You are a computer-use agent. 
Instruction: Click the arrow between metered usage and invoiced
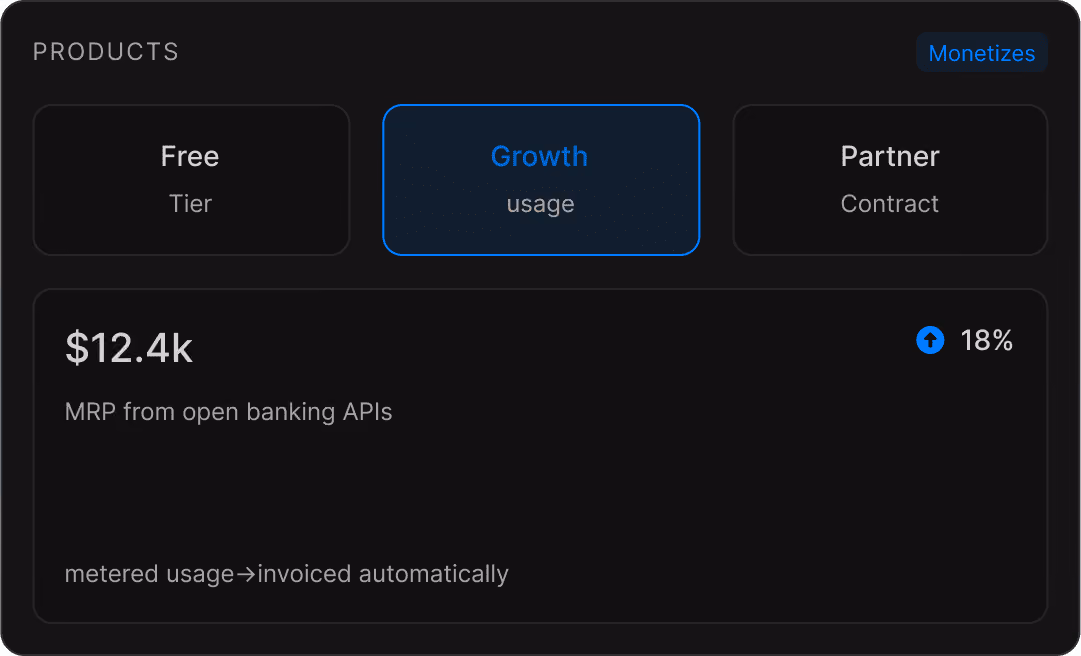click(245, 574)
